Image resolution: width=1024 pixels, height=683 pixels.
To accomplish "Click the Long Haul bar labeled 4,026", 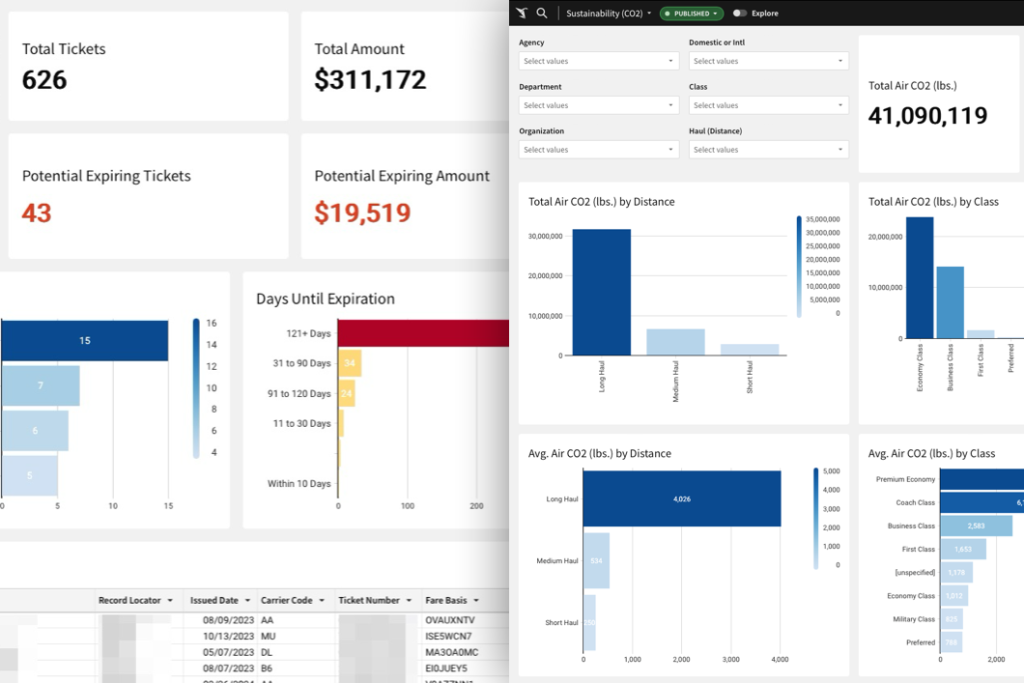I will (x=682, y=499).
